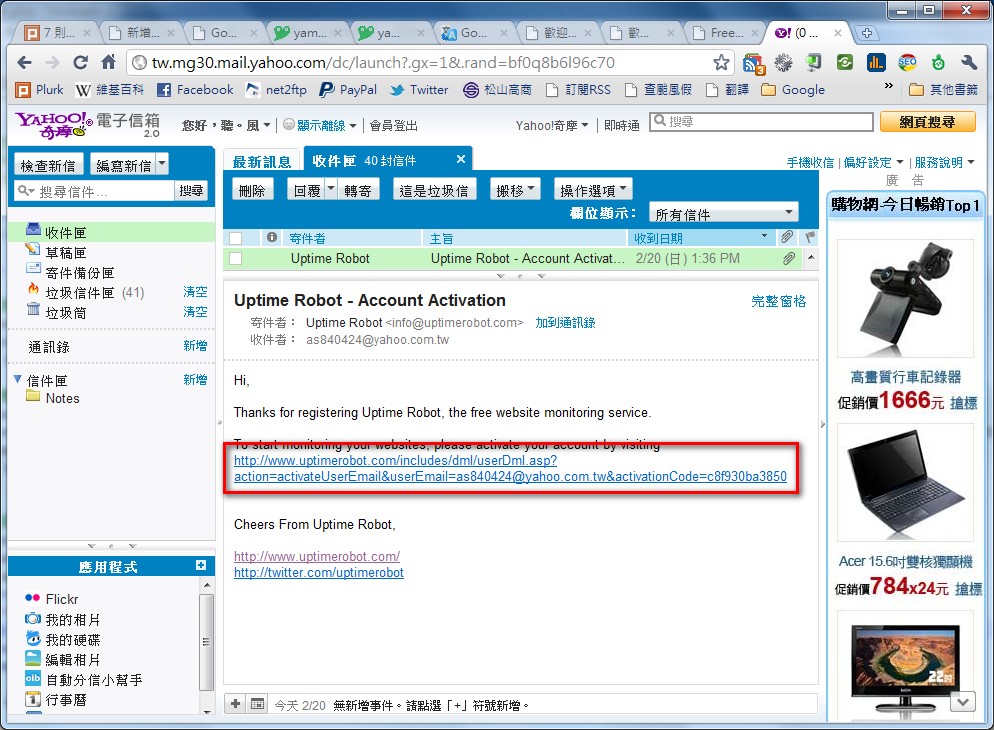Screen dimensions: 994x730
Task: Open dropdown arrow beside 編寫新信
Action: click(x=162, y=164)
